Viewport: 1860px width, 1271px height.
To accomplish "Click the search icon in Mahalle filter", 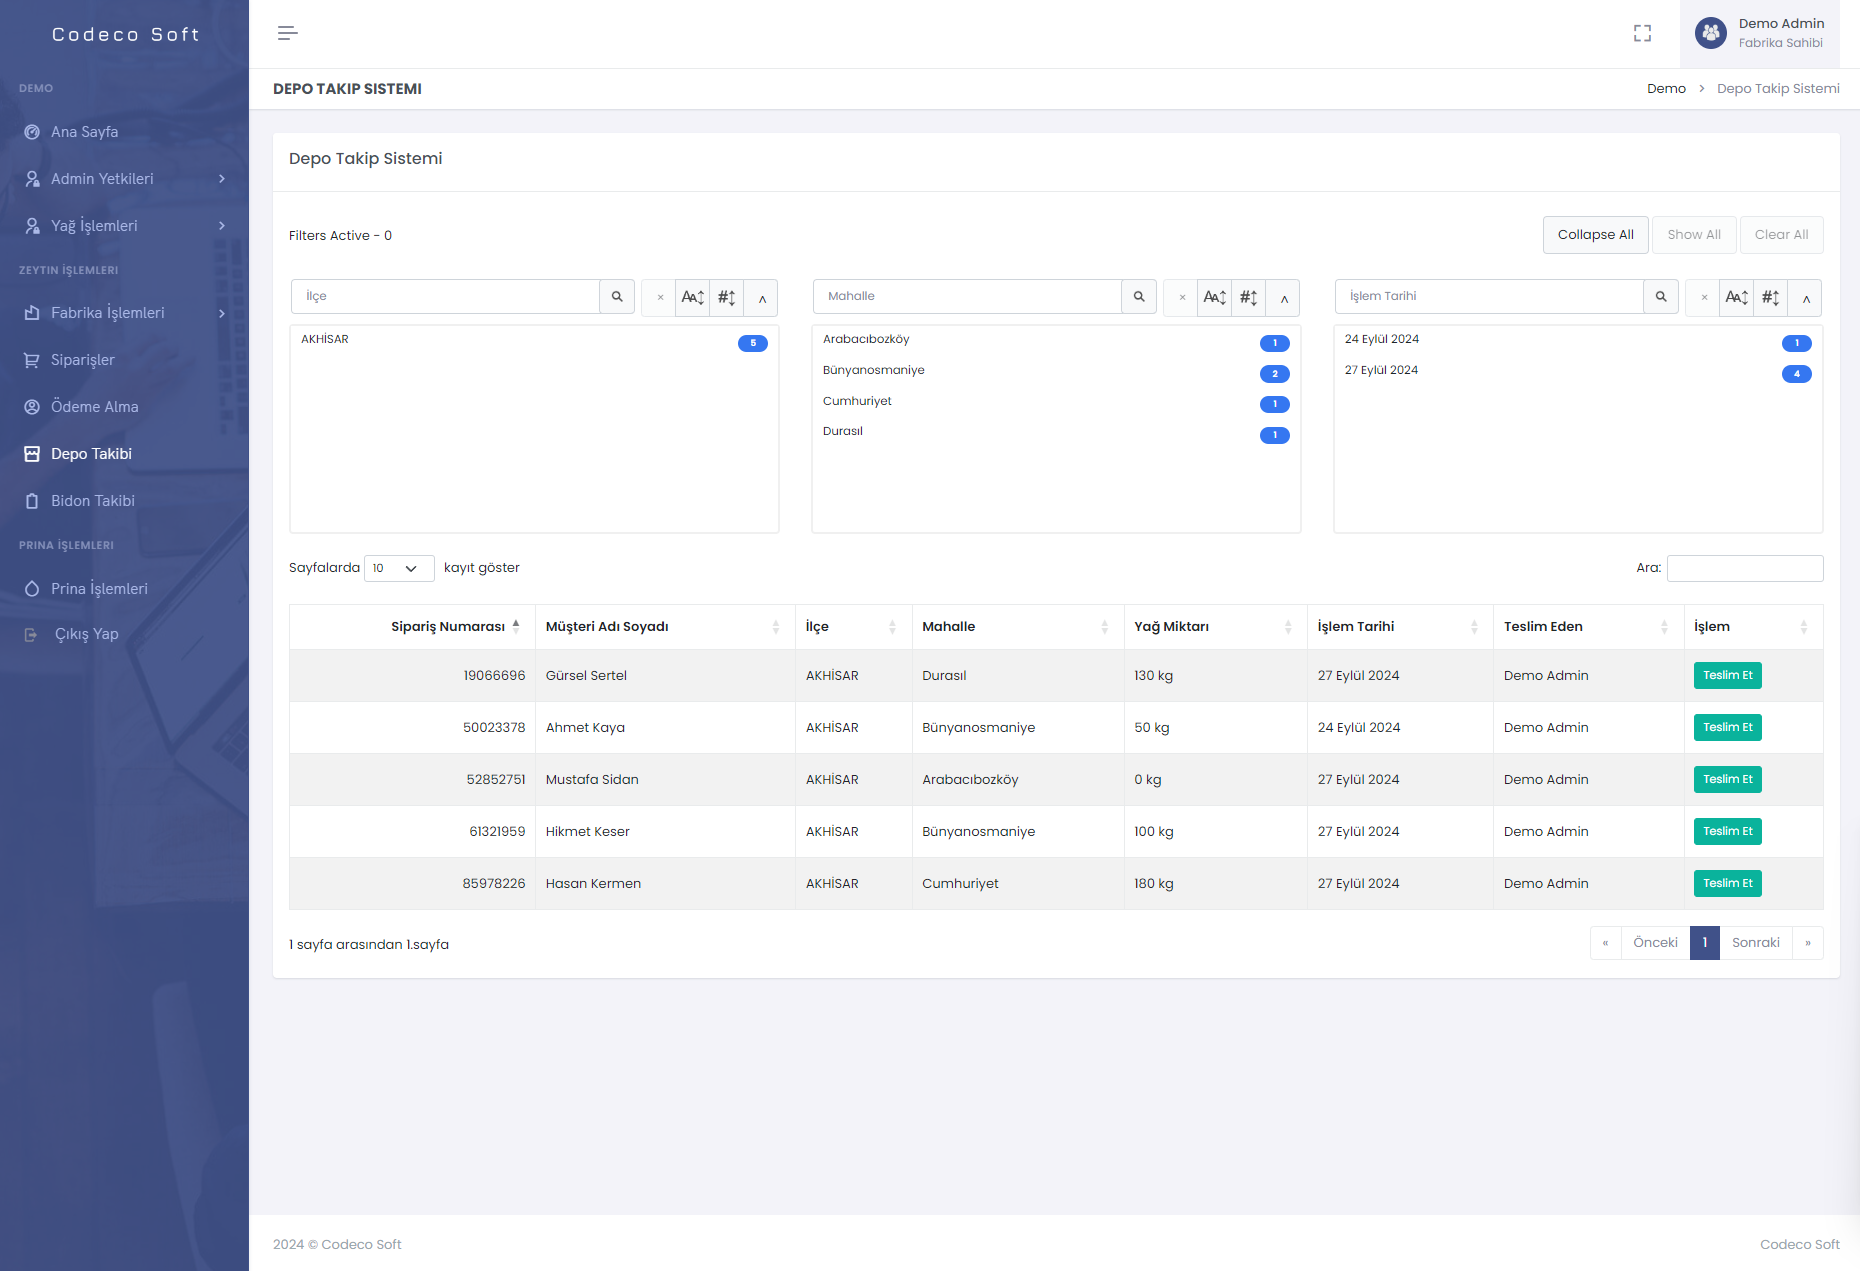I will click(1139, 297).
